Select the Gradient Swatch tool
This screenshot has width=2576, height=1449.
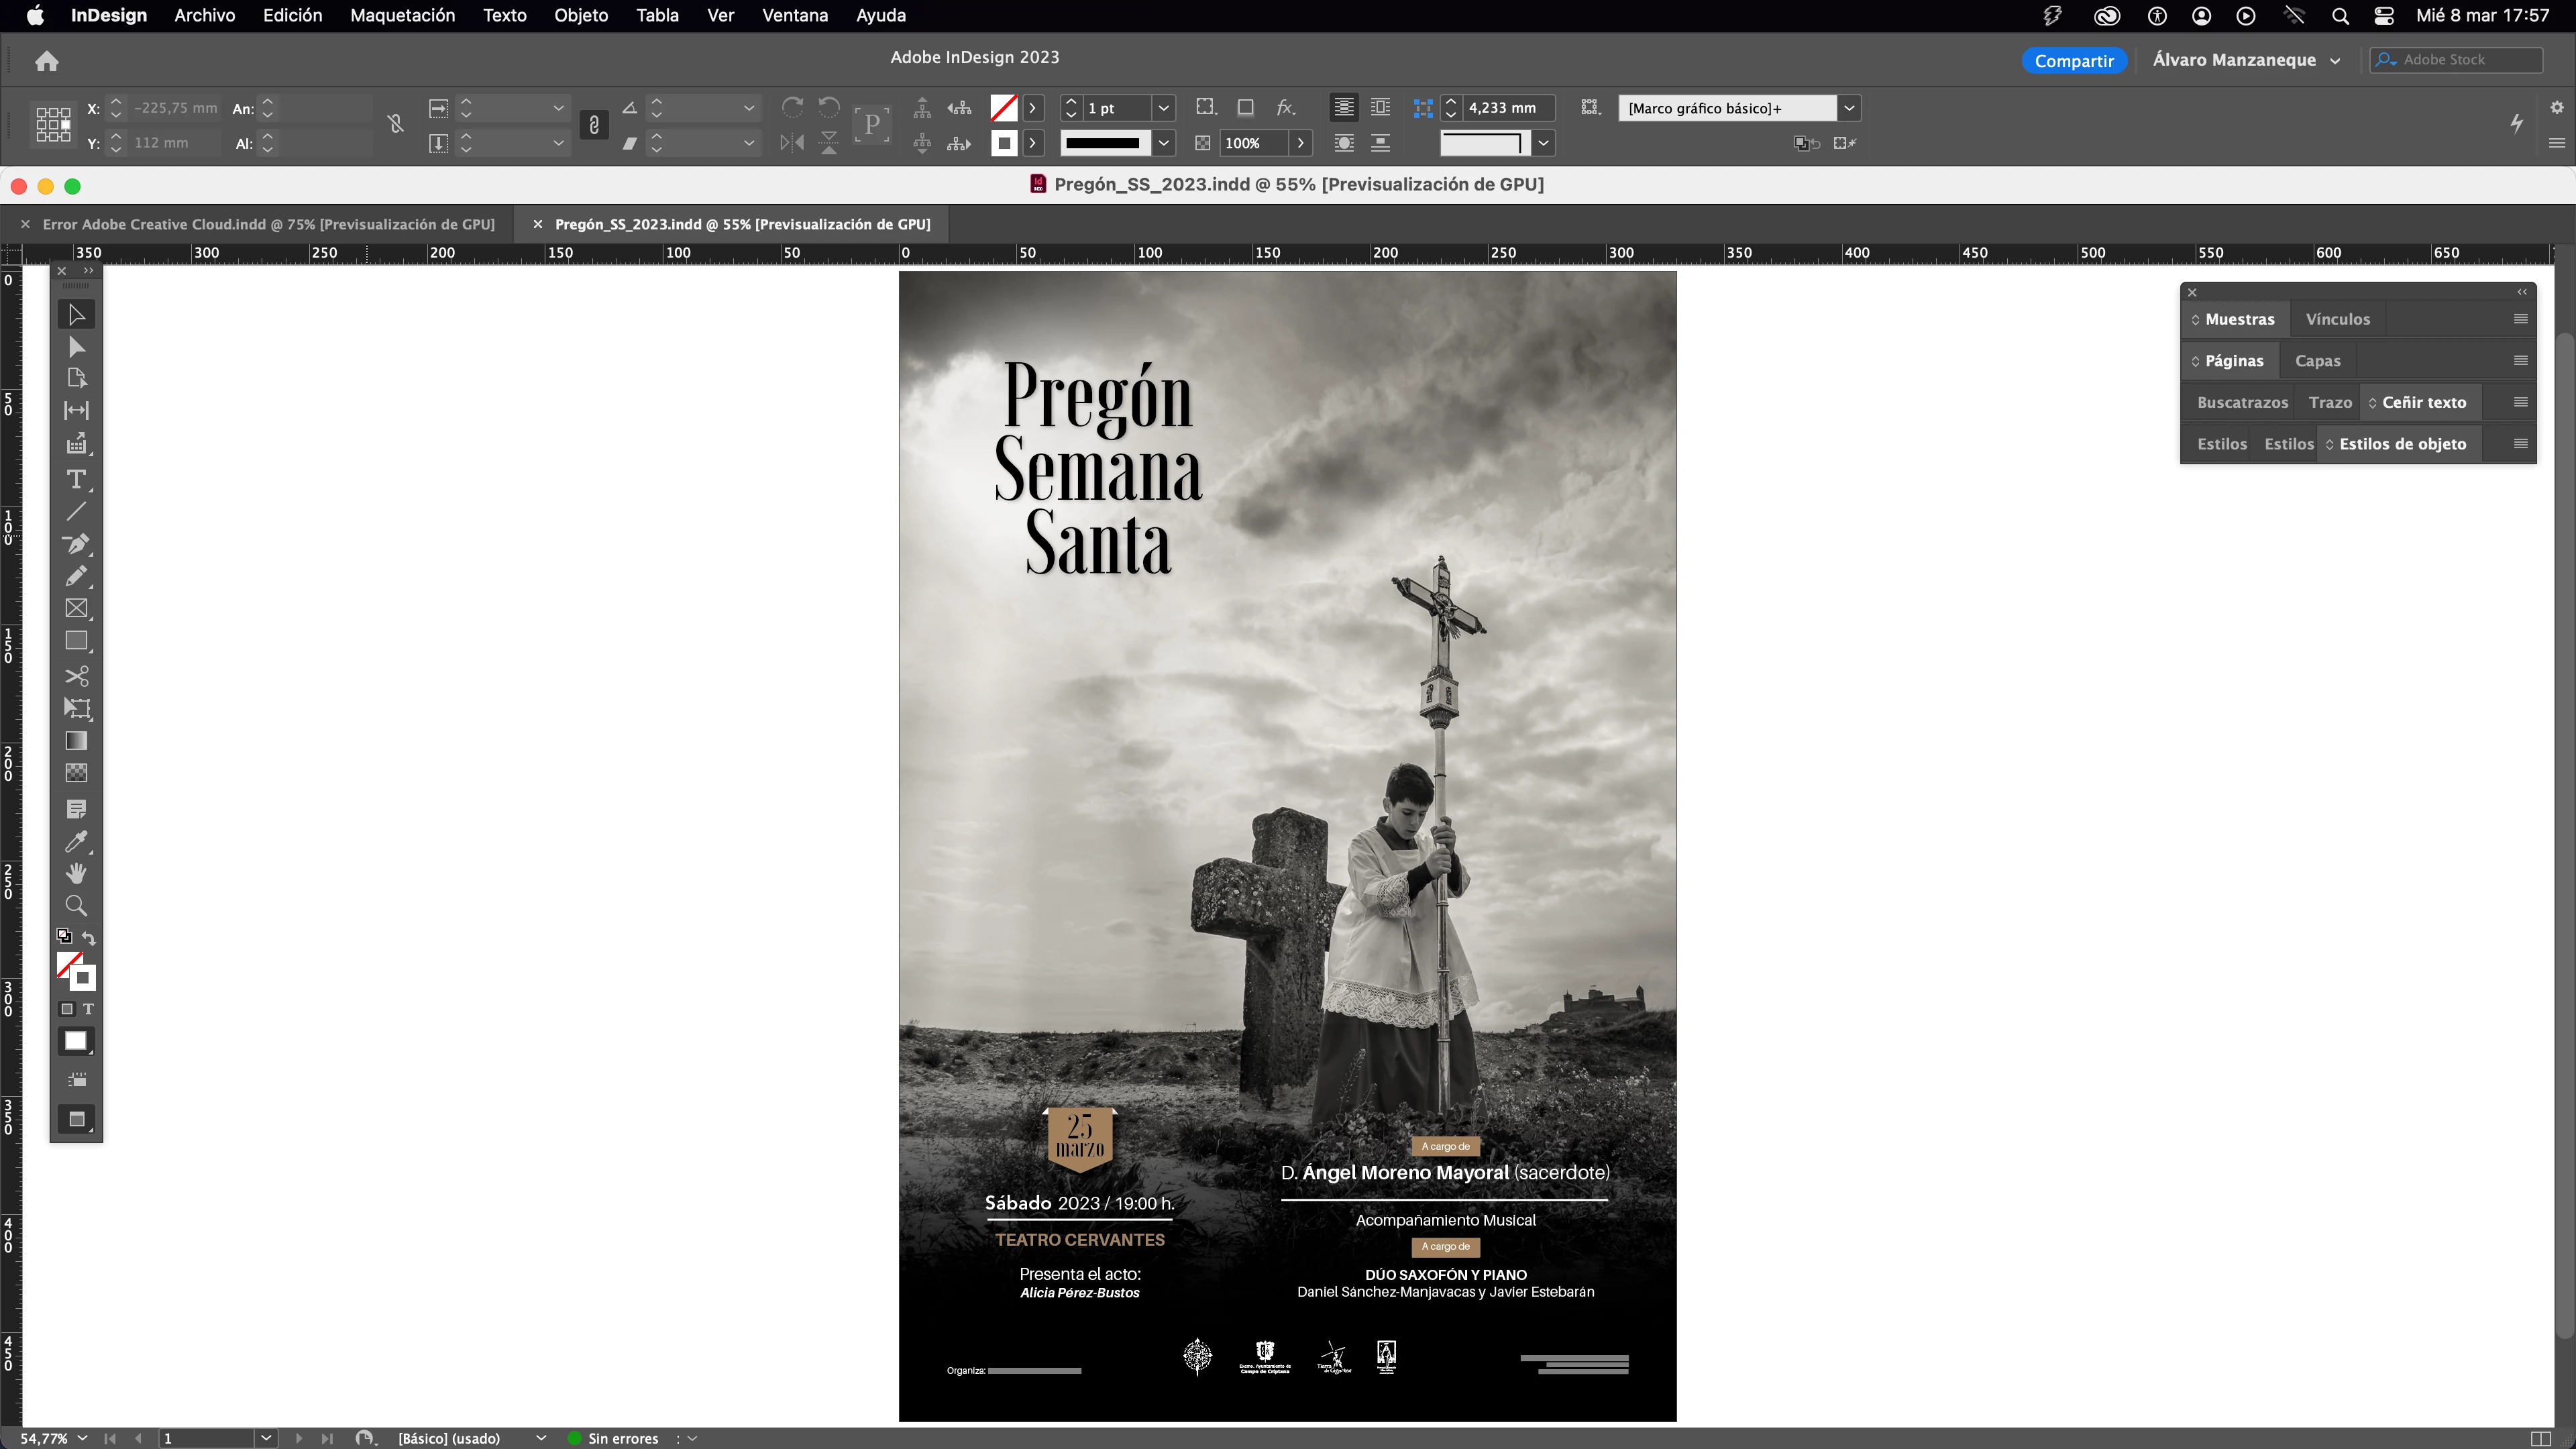(76, 741)
